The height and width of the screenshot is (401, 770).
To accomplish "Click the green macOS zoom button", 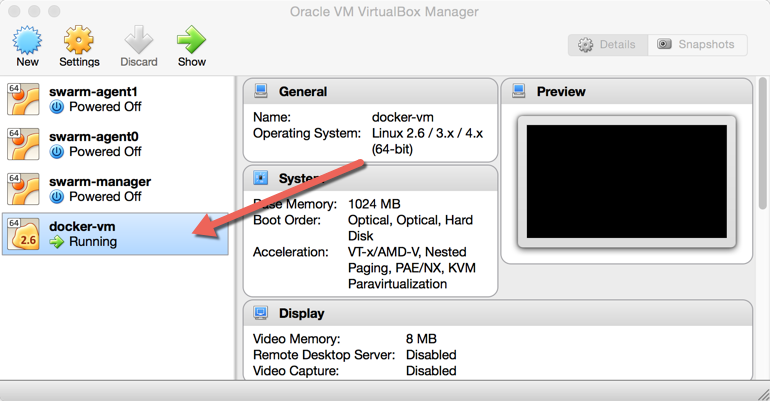I will coord(54,12).
